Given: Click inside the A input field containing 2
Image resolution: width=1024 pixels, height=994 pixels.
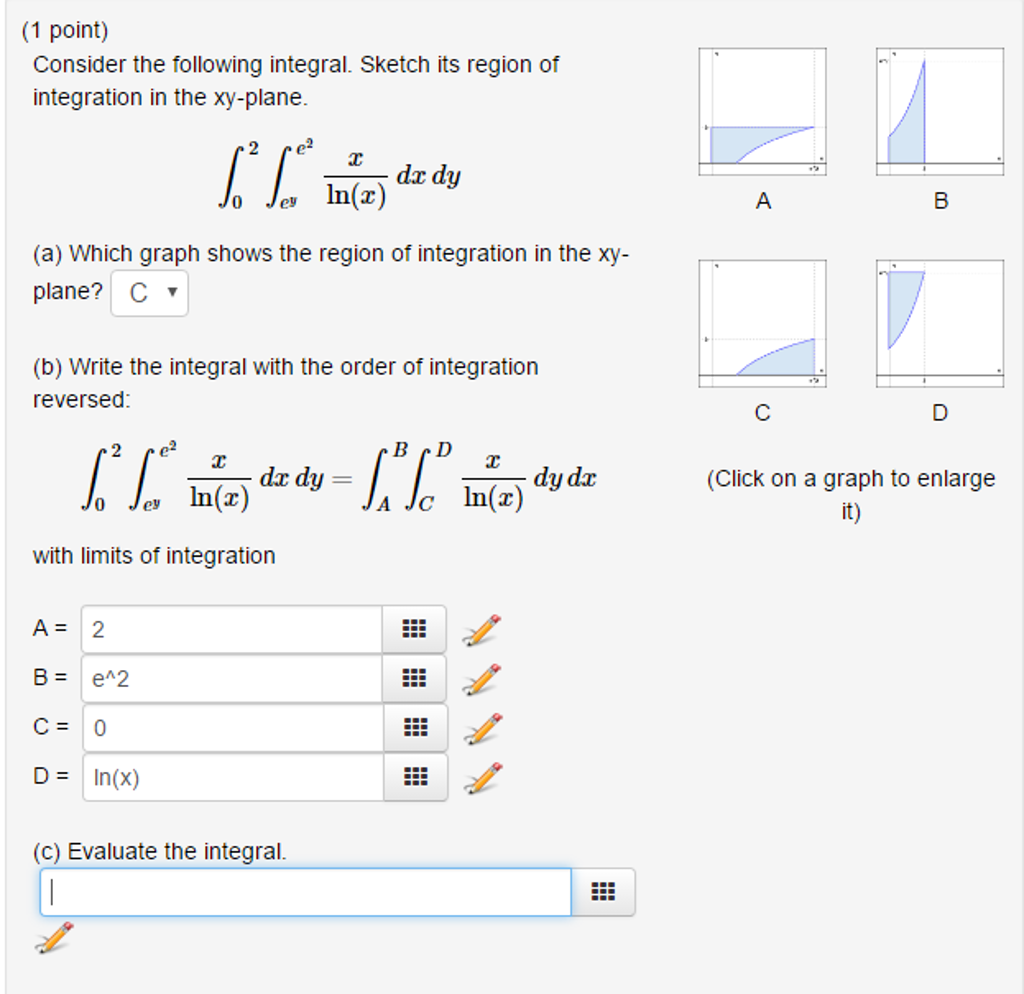Looking at the screenshot, I should tap(230, 628).
